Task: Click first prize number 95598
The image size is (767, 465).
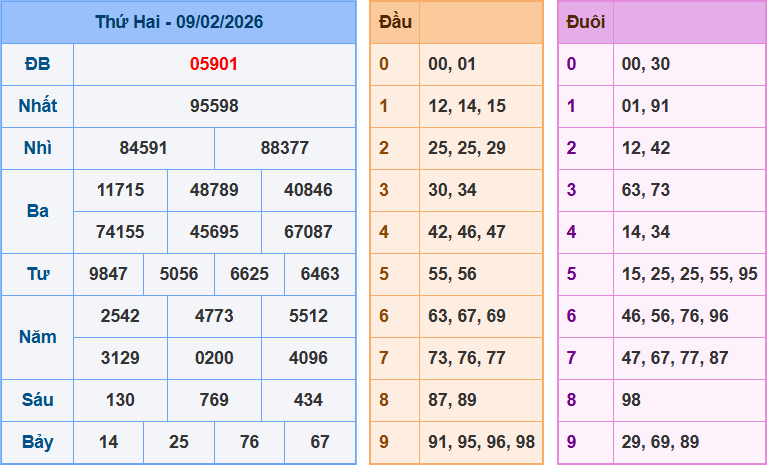Action: [x=214, y=106]
